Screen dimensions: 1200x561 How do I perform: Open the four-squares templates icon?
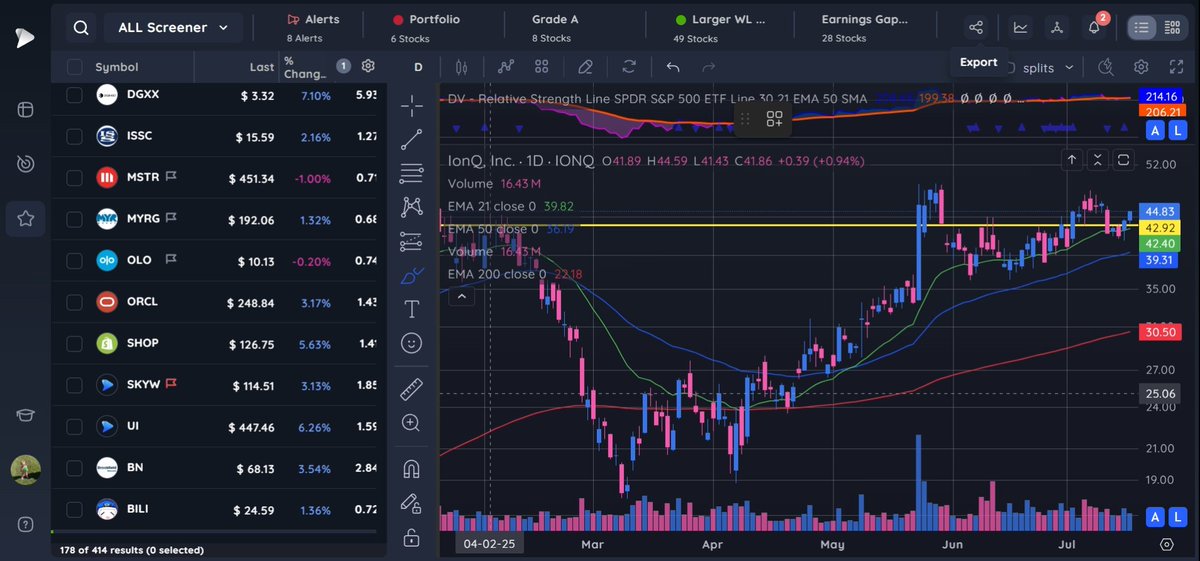click(542, 67)
